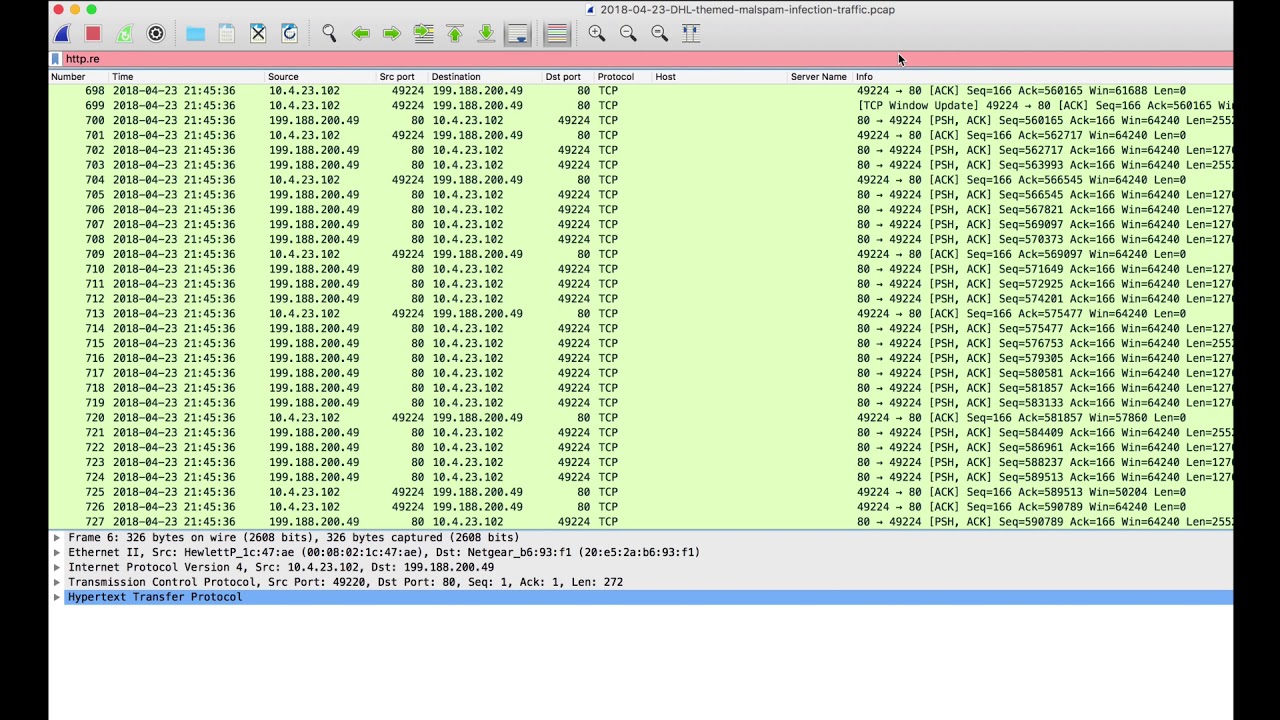Reload the capture file
Viewport: 1280px width, 720px height.
tap(290, 33)
